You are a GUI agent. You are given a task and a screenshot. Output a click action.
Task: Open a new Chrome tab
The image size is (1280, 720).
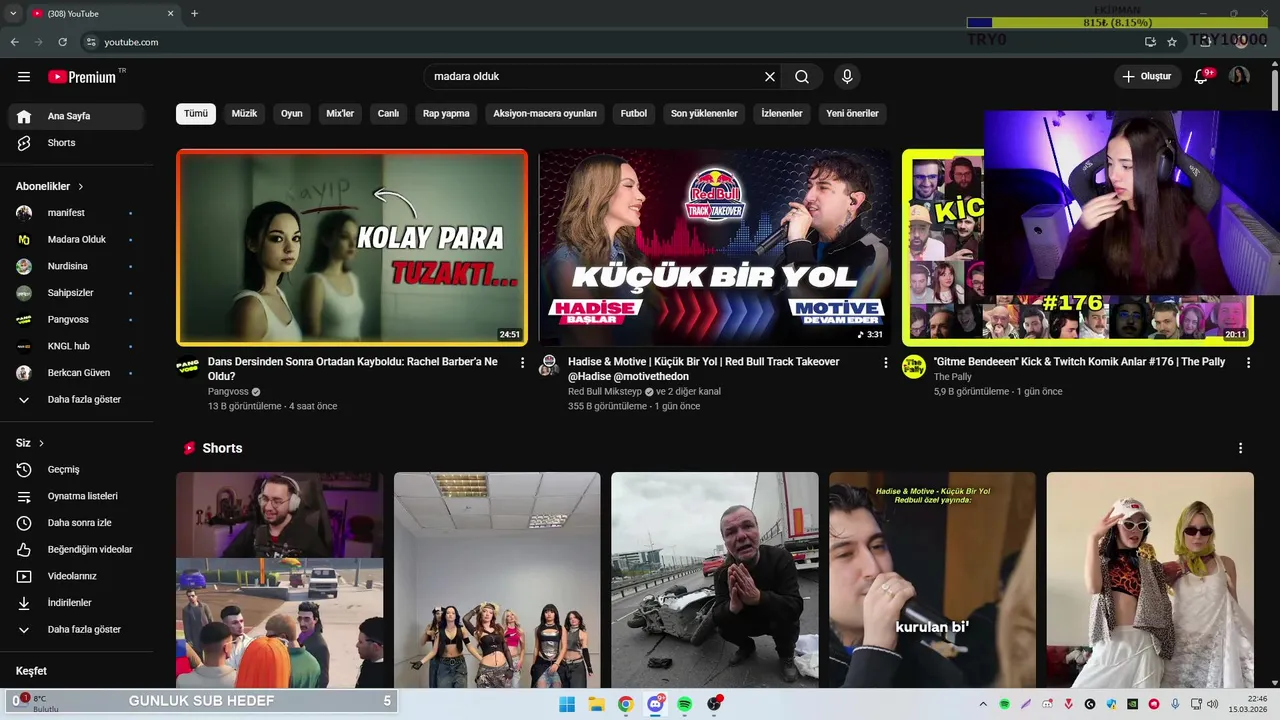[x=194, y=13]
